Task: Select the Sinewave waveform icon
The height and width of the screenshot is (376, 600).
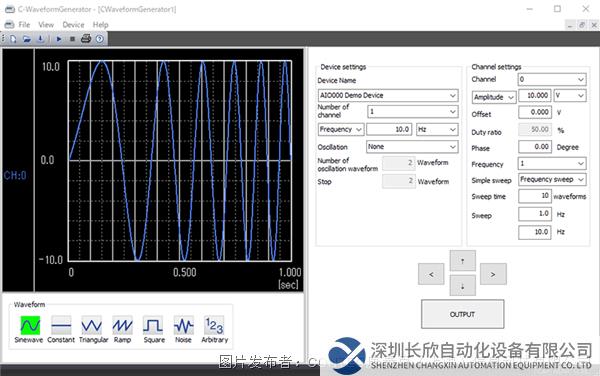Action: pos(30,326)
